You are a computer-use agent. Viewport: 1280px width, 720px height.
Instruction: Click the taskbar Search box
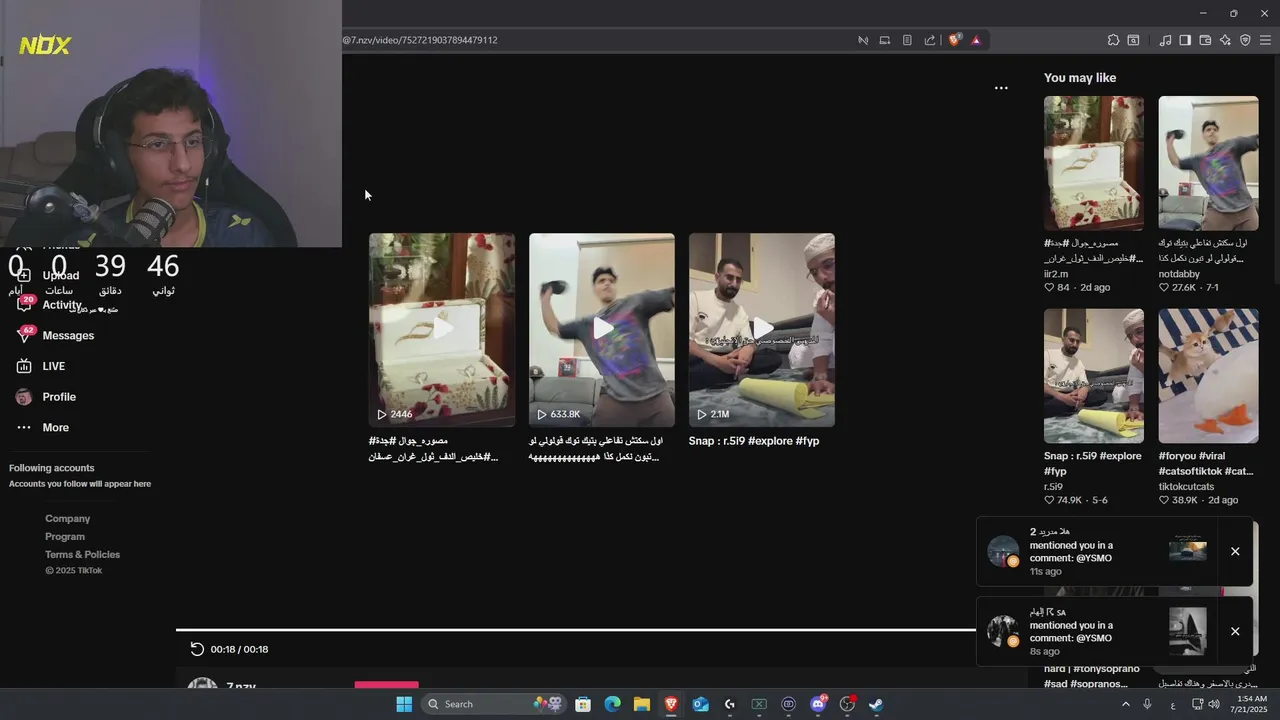point(494,704)
